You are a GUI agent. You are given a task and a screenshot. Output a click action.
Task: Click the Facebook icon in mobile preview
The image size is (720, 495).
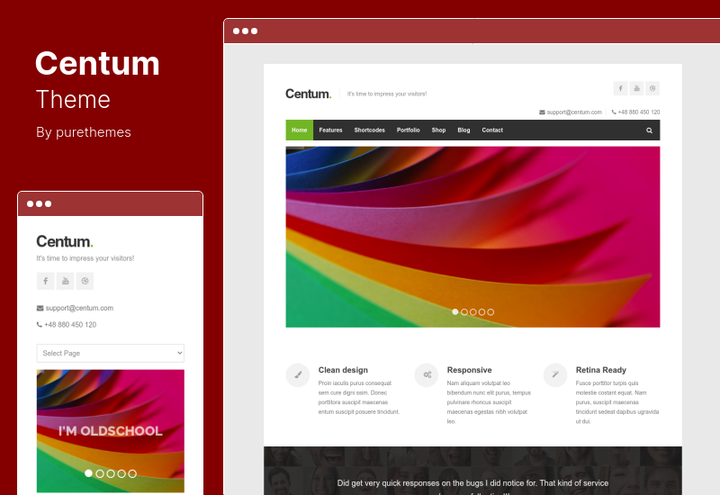pyautogui.click(x=45, y=281)
